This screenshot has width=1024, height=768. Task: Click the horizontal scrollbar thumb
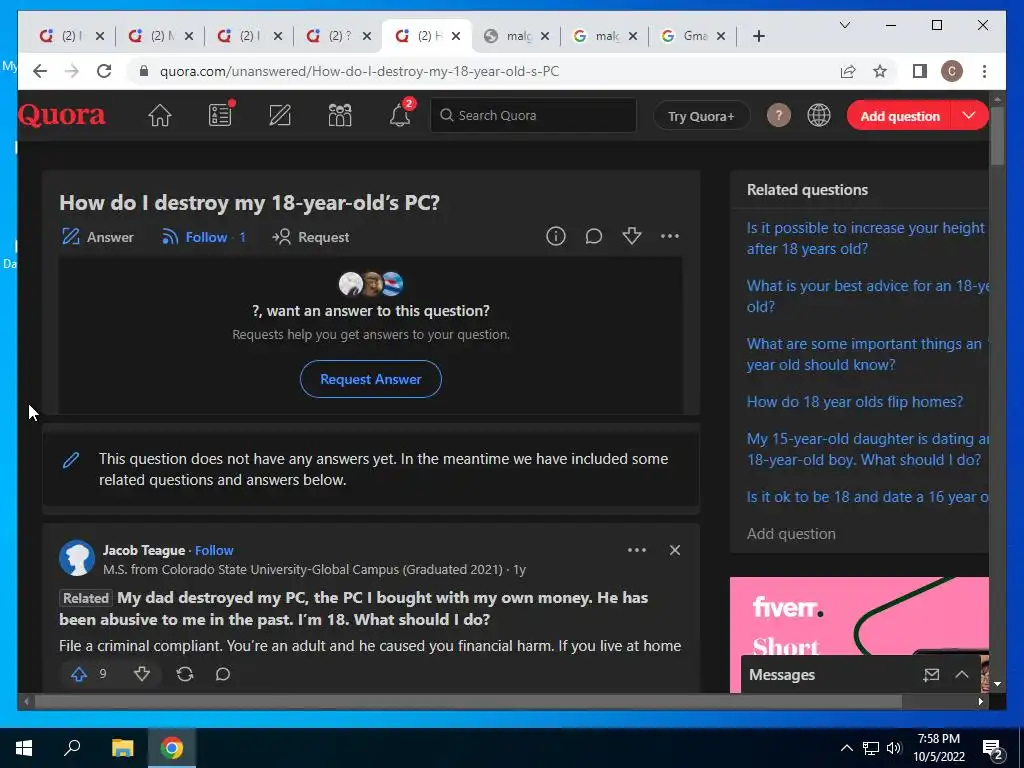click(468, 701)
